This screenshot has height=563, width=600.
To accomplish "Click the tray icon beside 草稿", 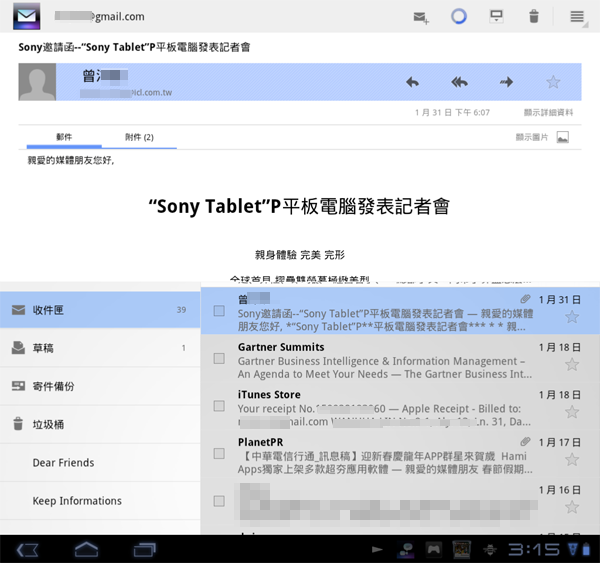I will pyautogui.click(x=18, y=348).
